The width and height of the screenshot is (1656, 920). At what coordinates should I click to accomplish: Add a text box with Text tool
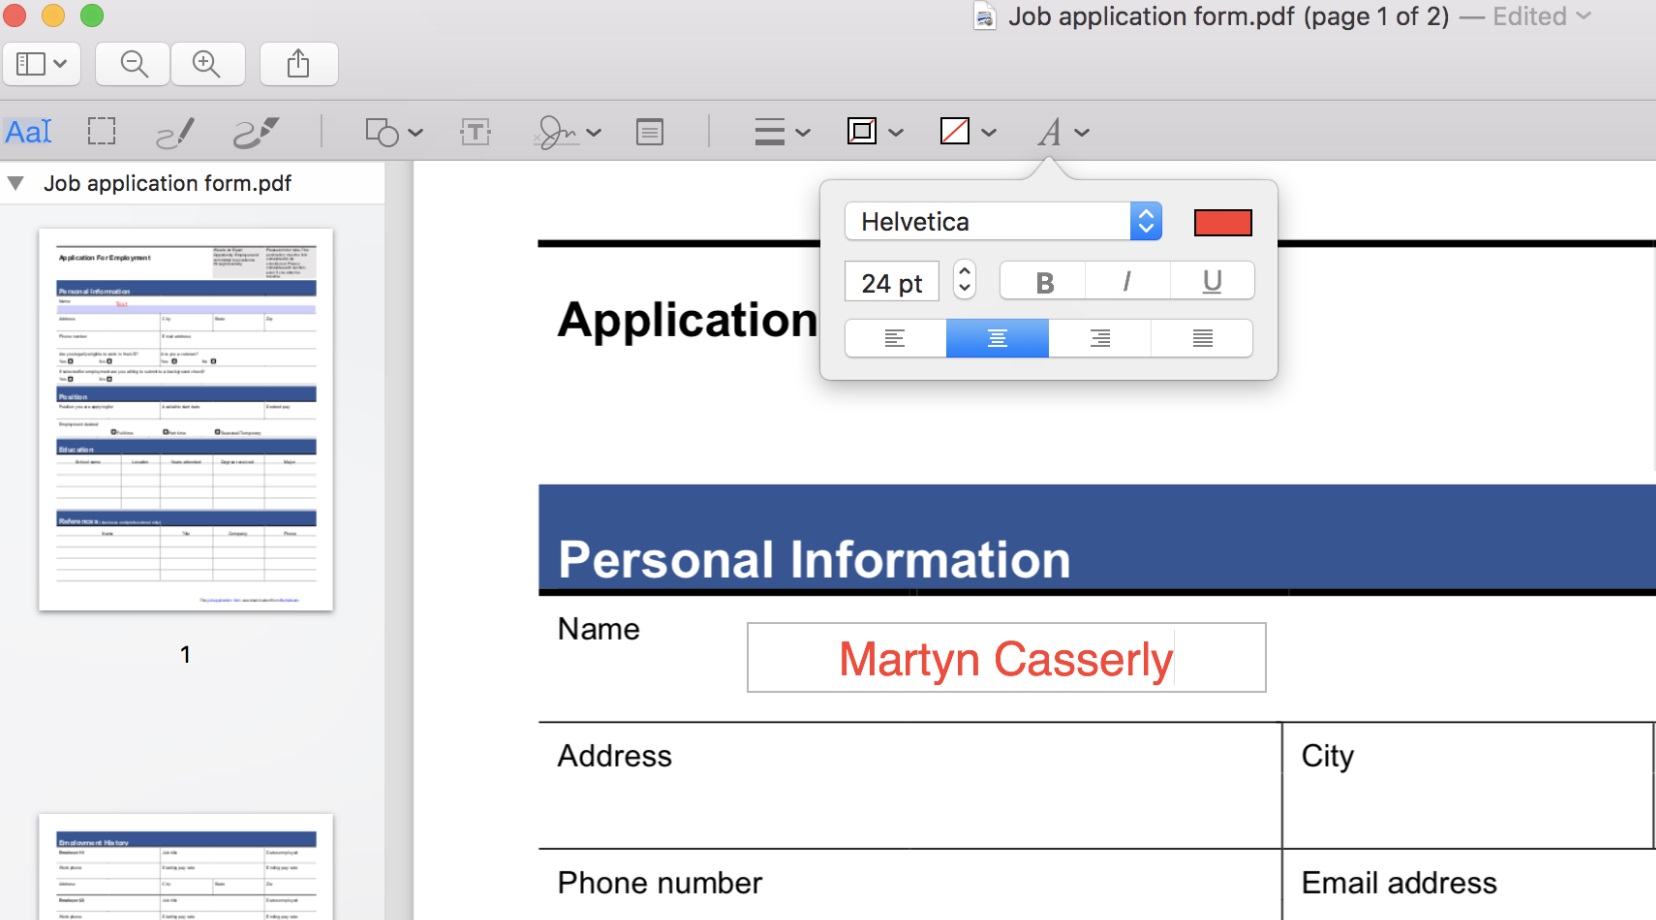coord(475,131)
